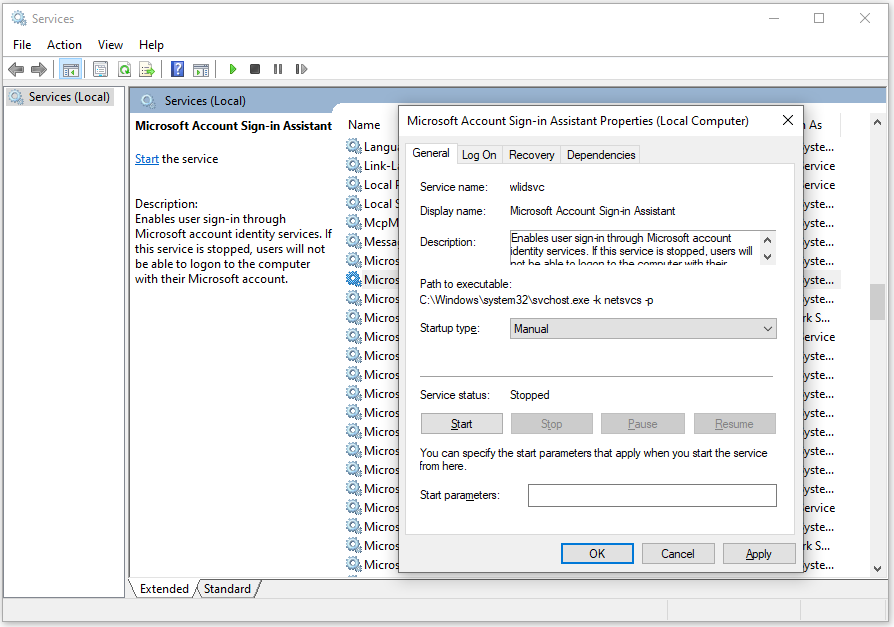Click the Stop Service toolbar icon
Viewport: 894px width, 627px height.
click(255, 69)
